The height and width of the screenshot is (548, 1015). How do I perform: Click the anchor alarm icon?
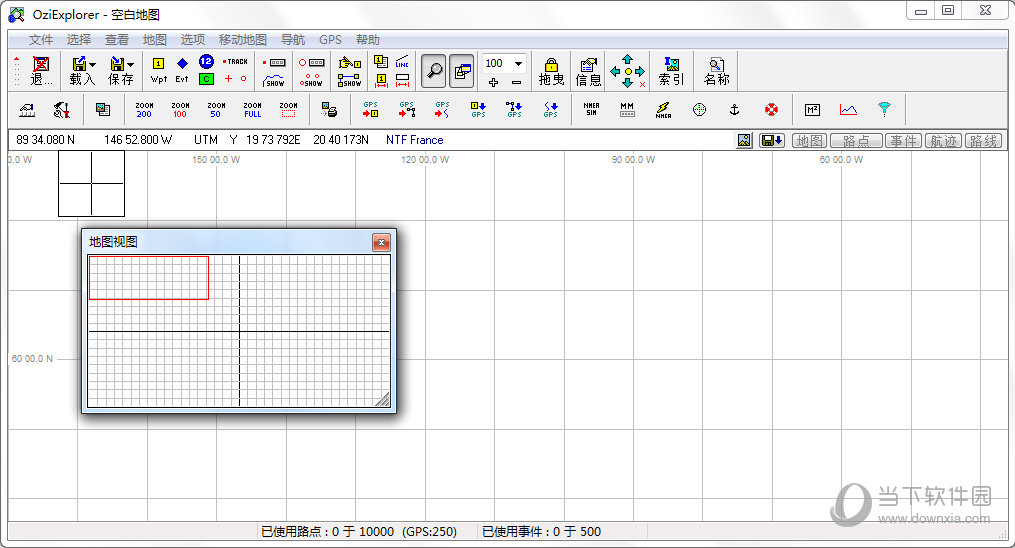(733, 110)
